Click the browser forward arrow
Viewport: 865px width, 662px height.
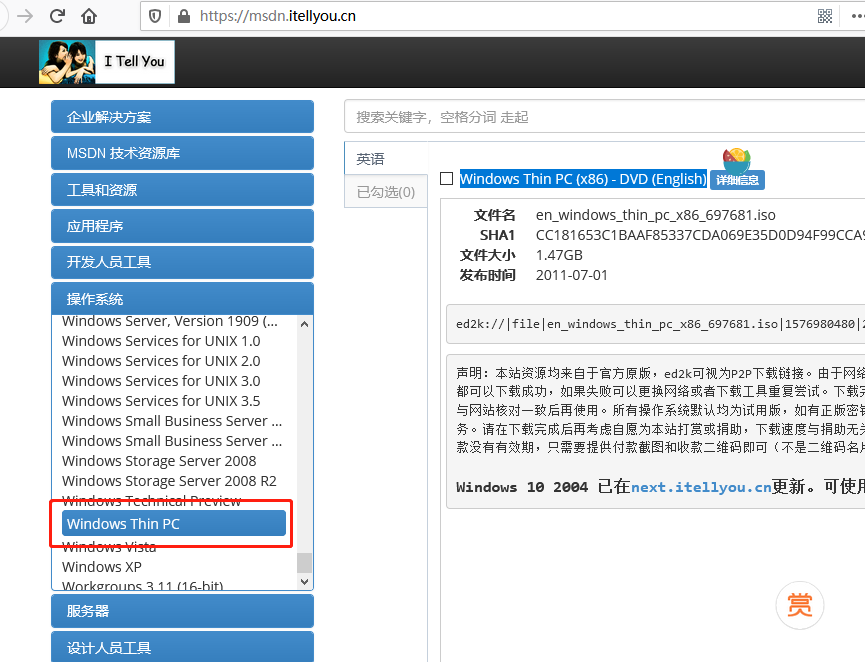[x=25, y=16]
